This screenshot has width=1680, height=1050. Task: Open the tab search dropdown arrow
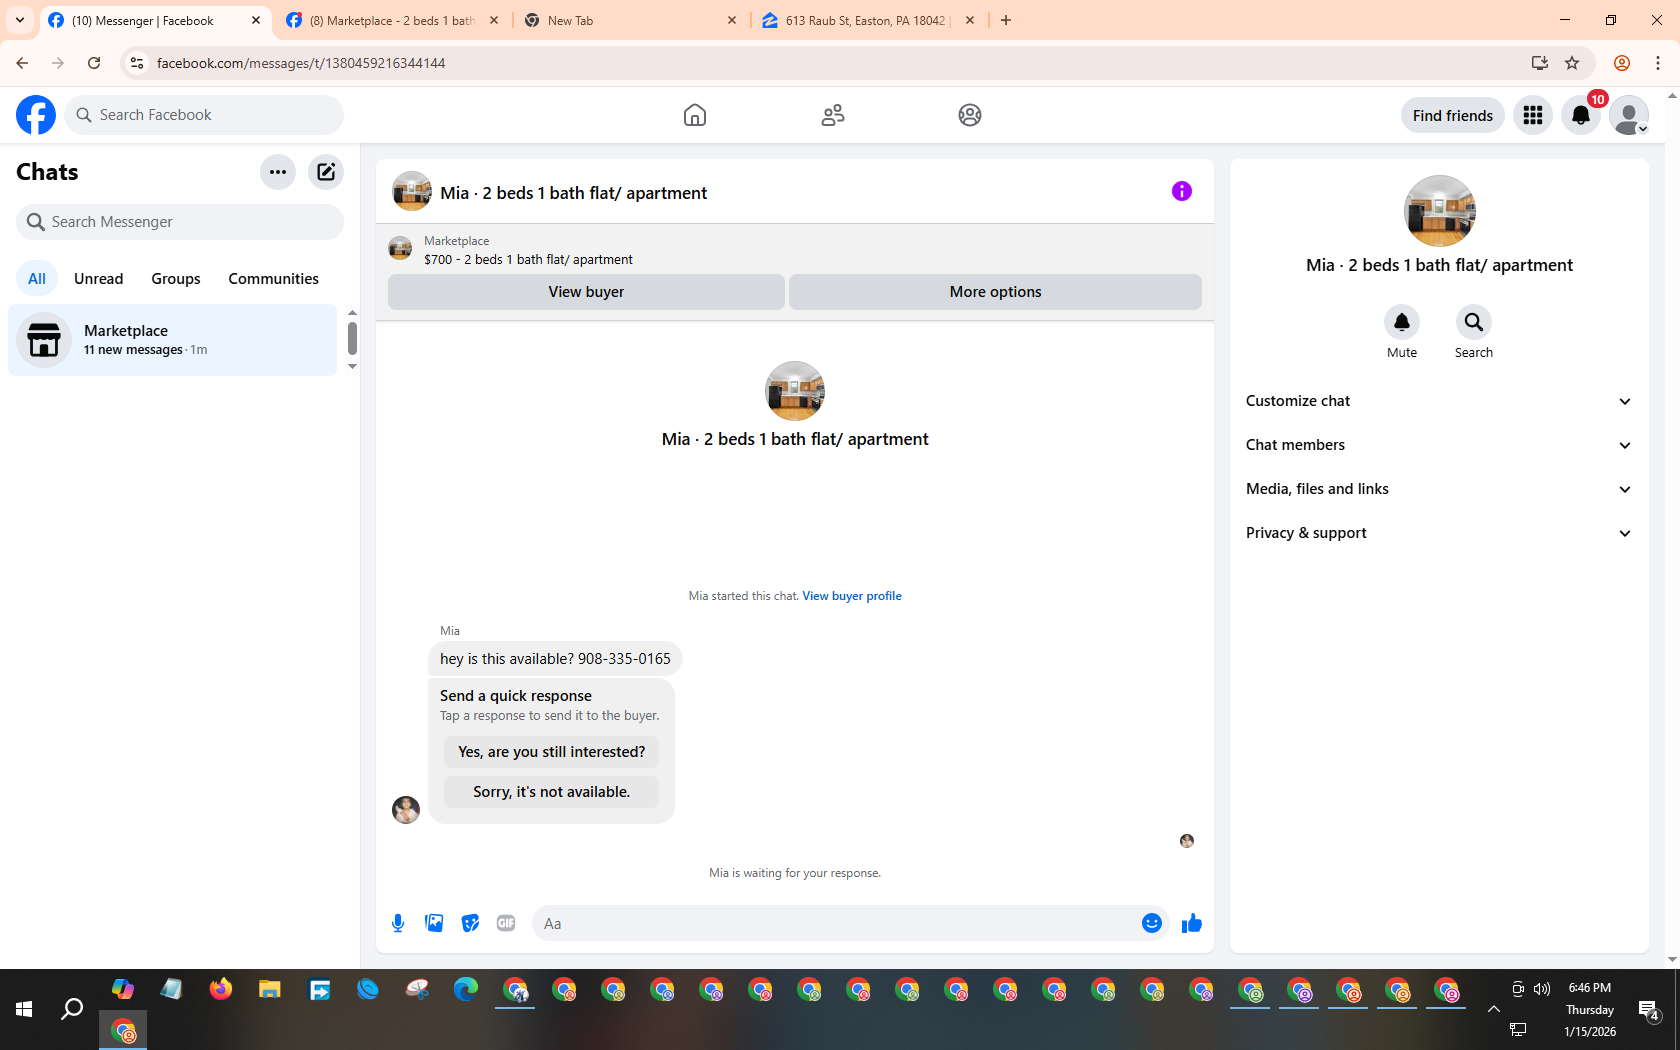20,20
